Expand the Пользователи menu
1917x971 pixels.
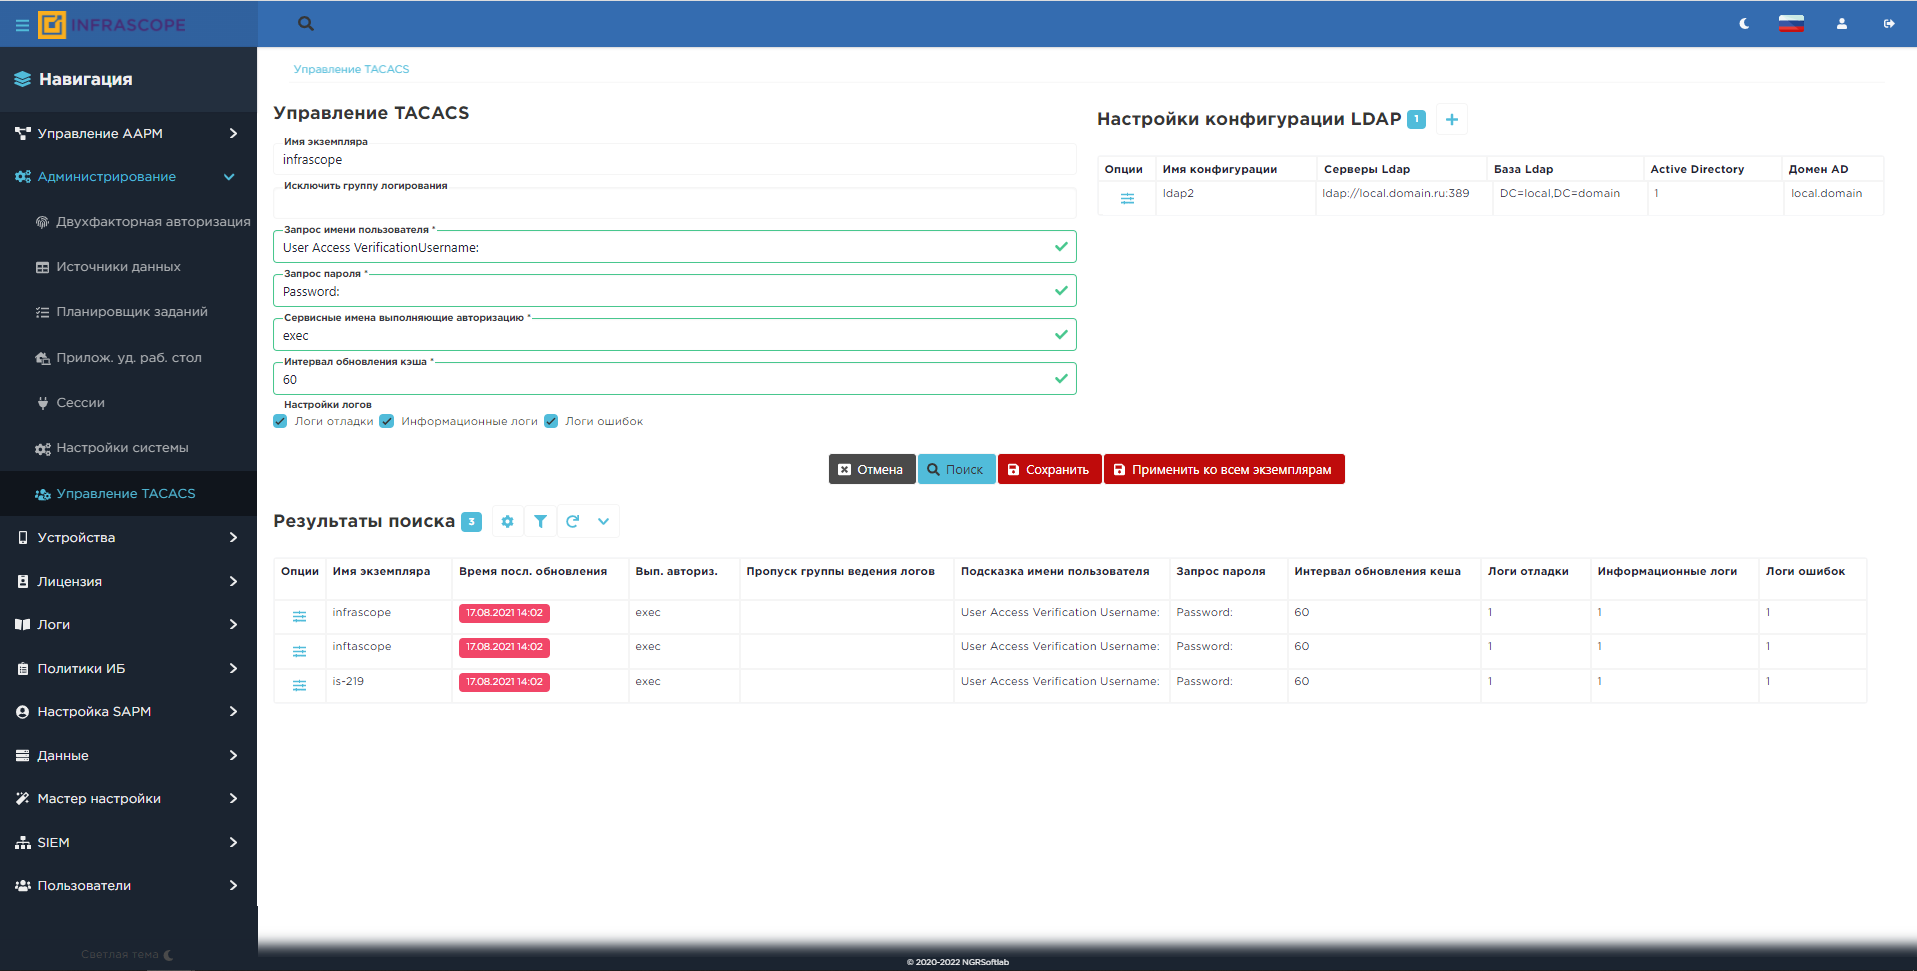pyautogui.click(x=128, y=886)
